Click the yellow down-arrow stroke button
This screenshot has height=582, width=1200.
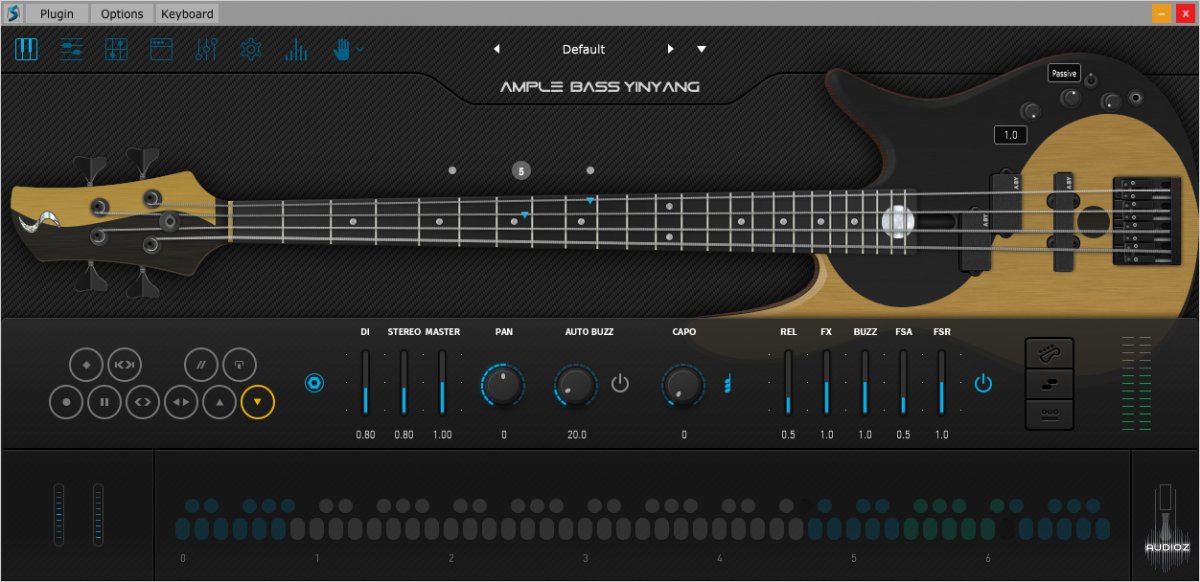tap(257, 403)
